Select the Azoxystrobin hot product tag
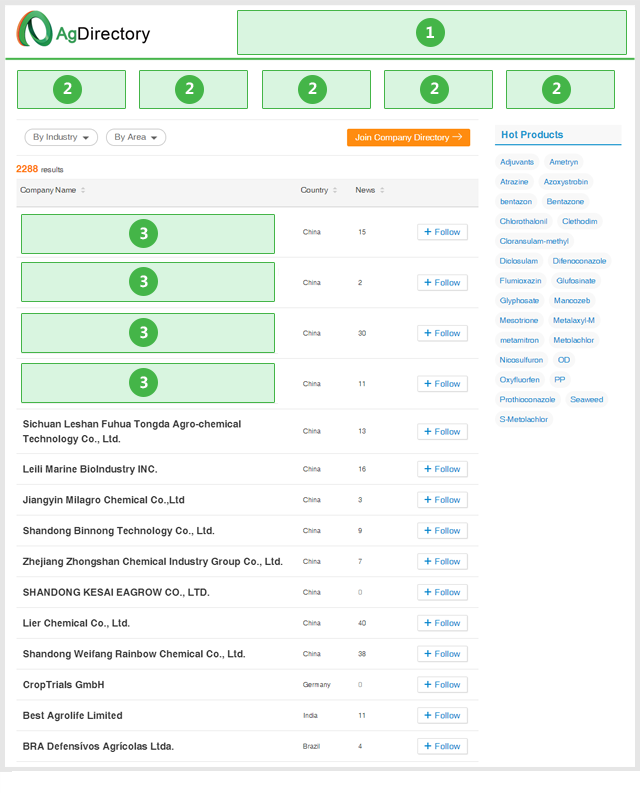Viewport: 640px width, 793px height. click(566, 182)
